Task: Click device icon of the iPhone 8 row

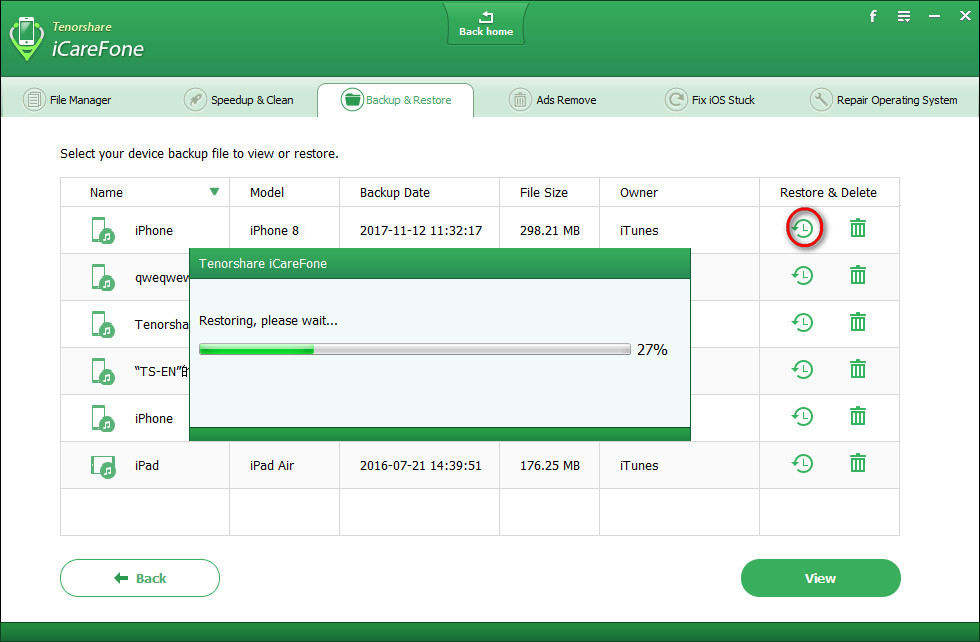Action: pyautogui.click(x=102, y=230)
